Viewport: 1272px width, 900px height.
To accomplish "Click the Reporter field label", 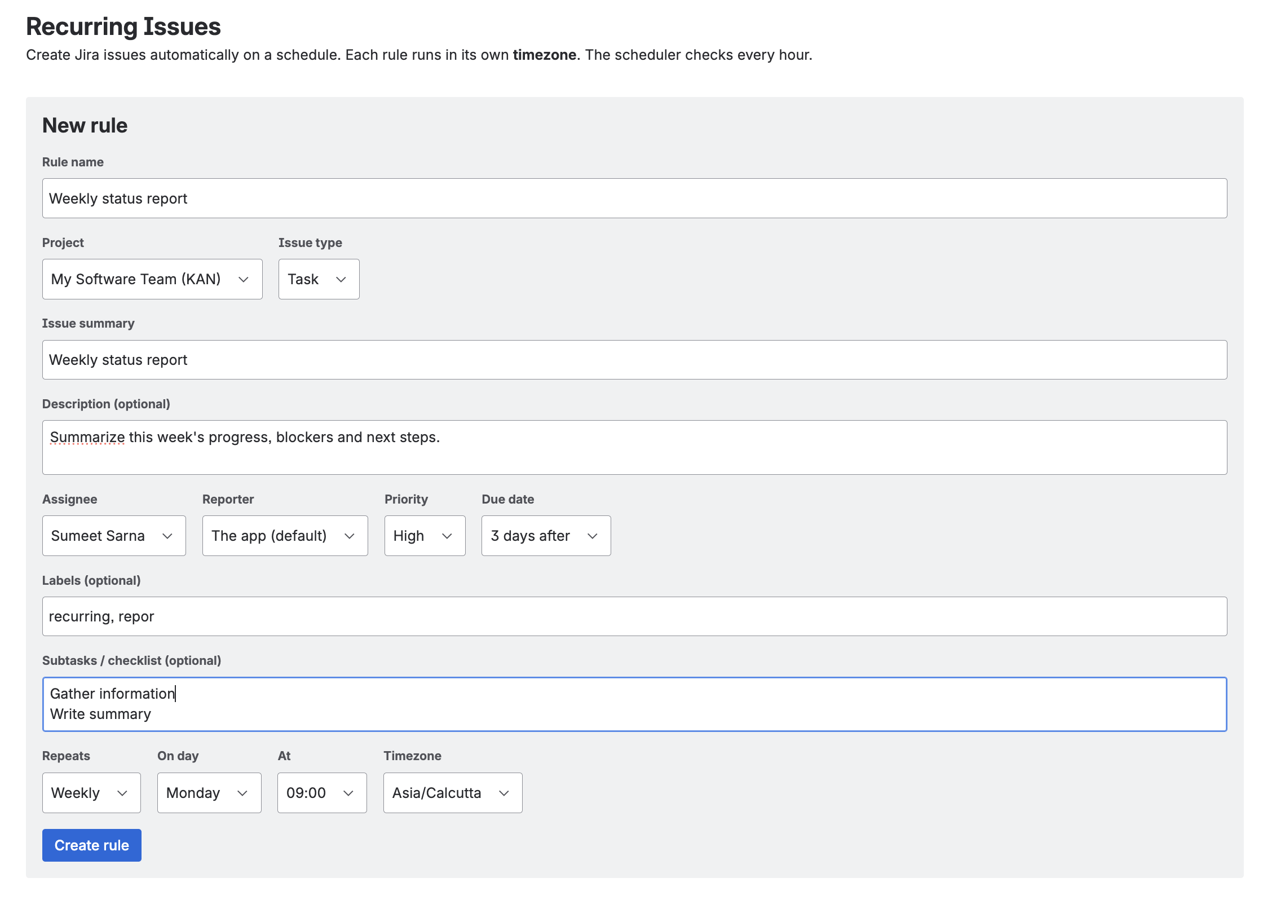I will pyautogui.click(x=228, y=499).
